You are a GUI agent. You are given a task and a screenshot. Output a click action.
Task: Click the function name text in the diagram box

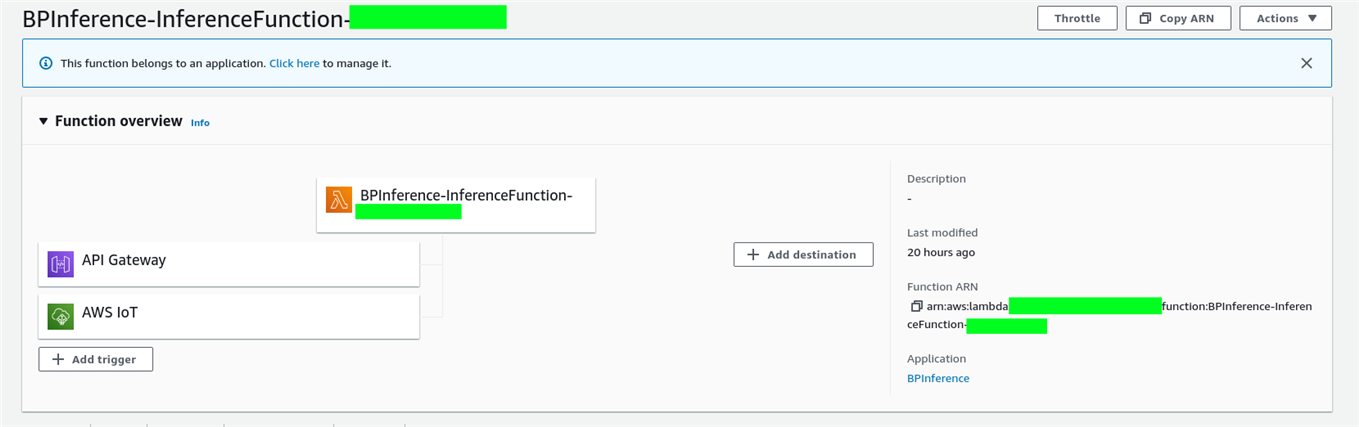click(466, 195)
